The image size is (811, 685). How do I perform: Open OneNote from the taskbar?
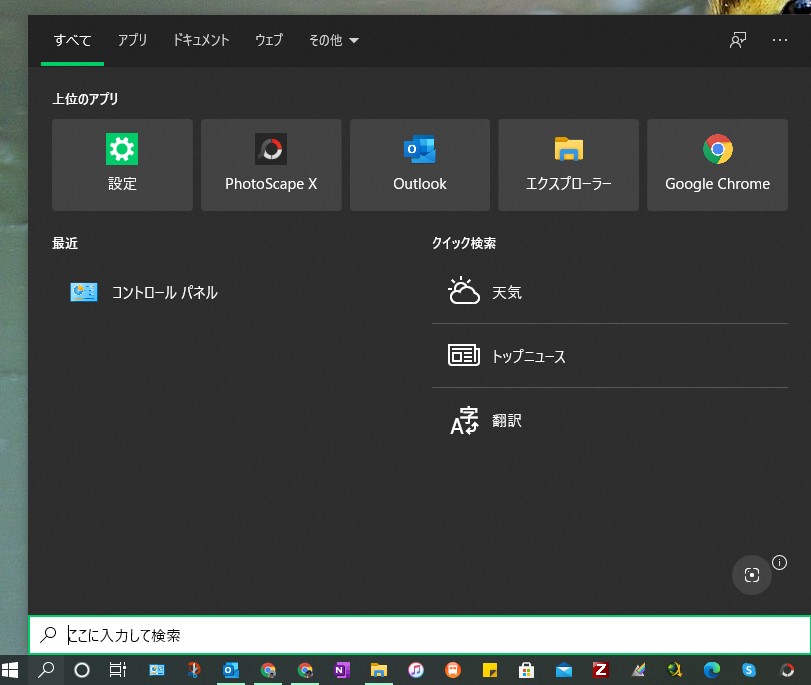pyautogui.click(x=342, y=670)
